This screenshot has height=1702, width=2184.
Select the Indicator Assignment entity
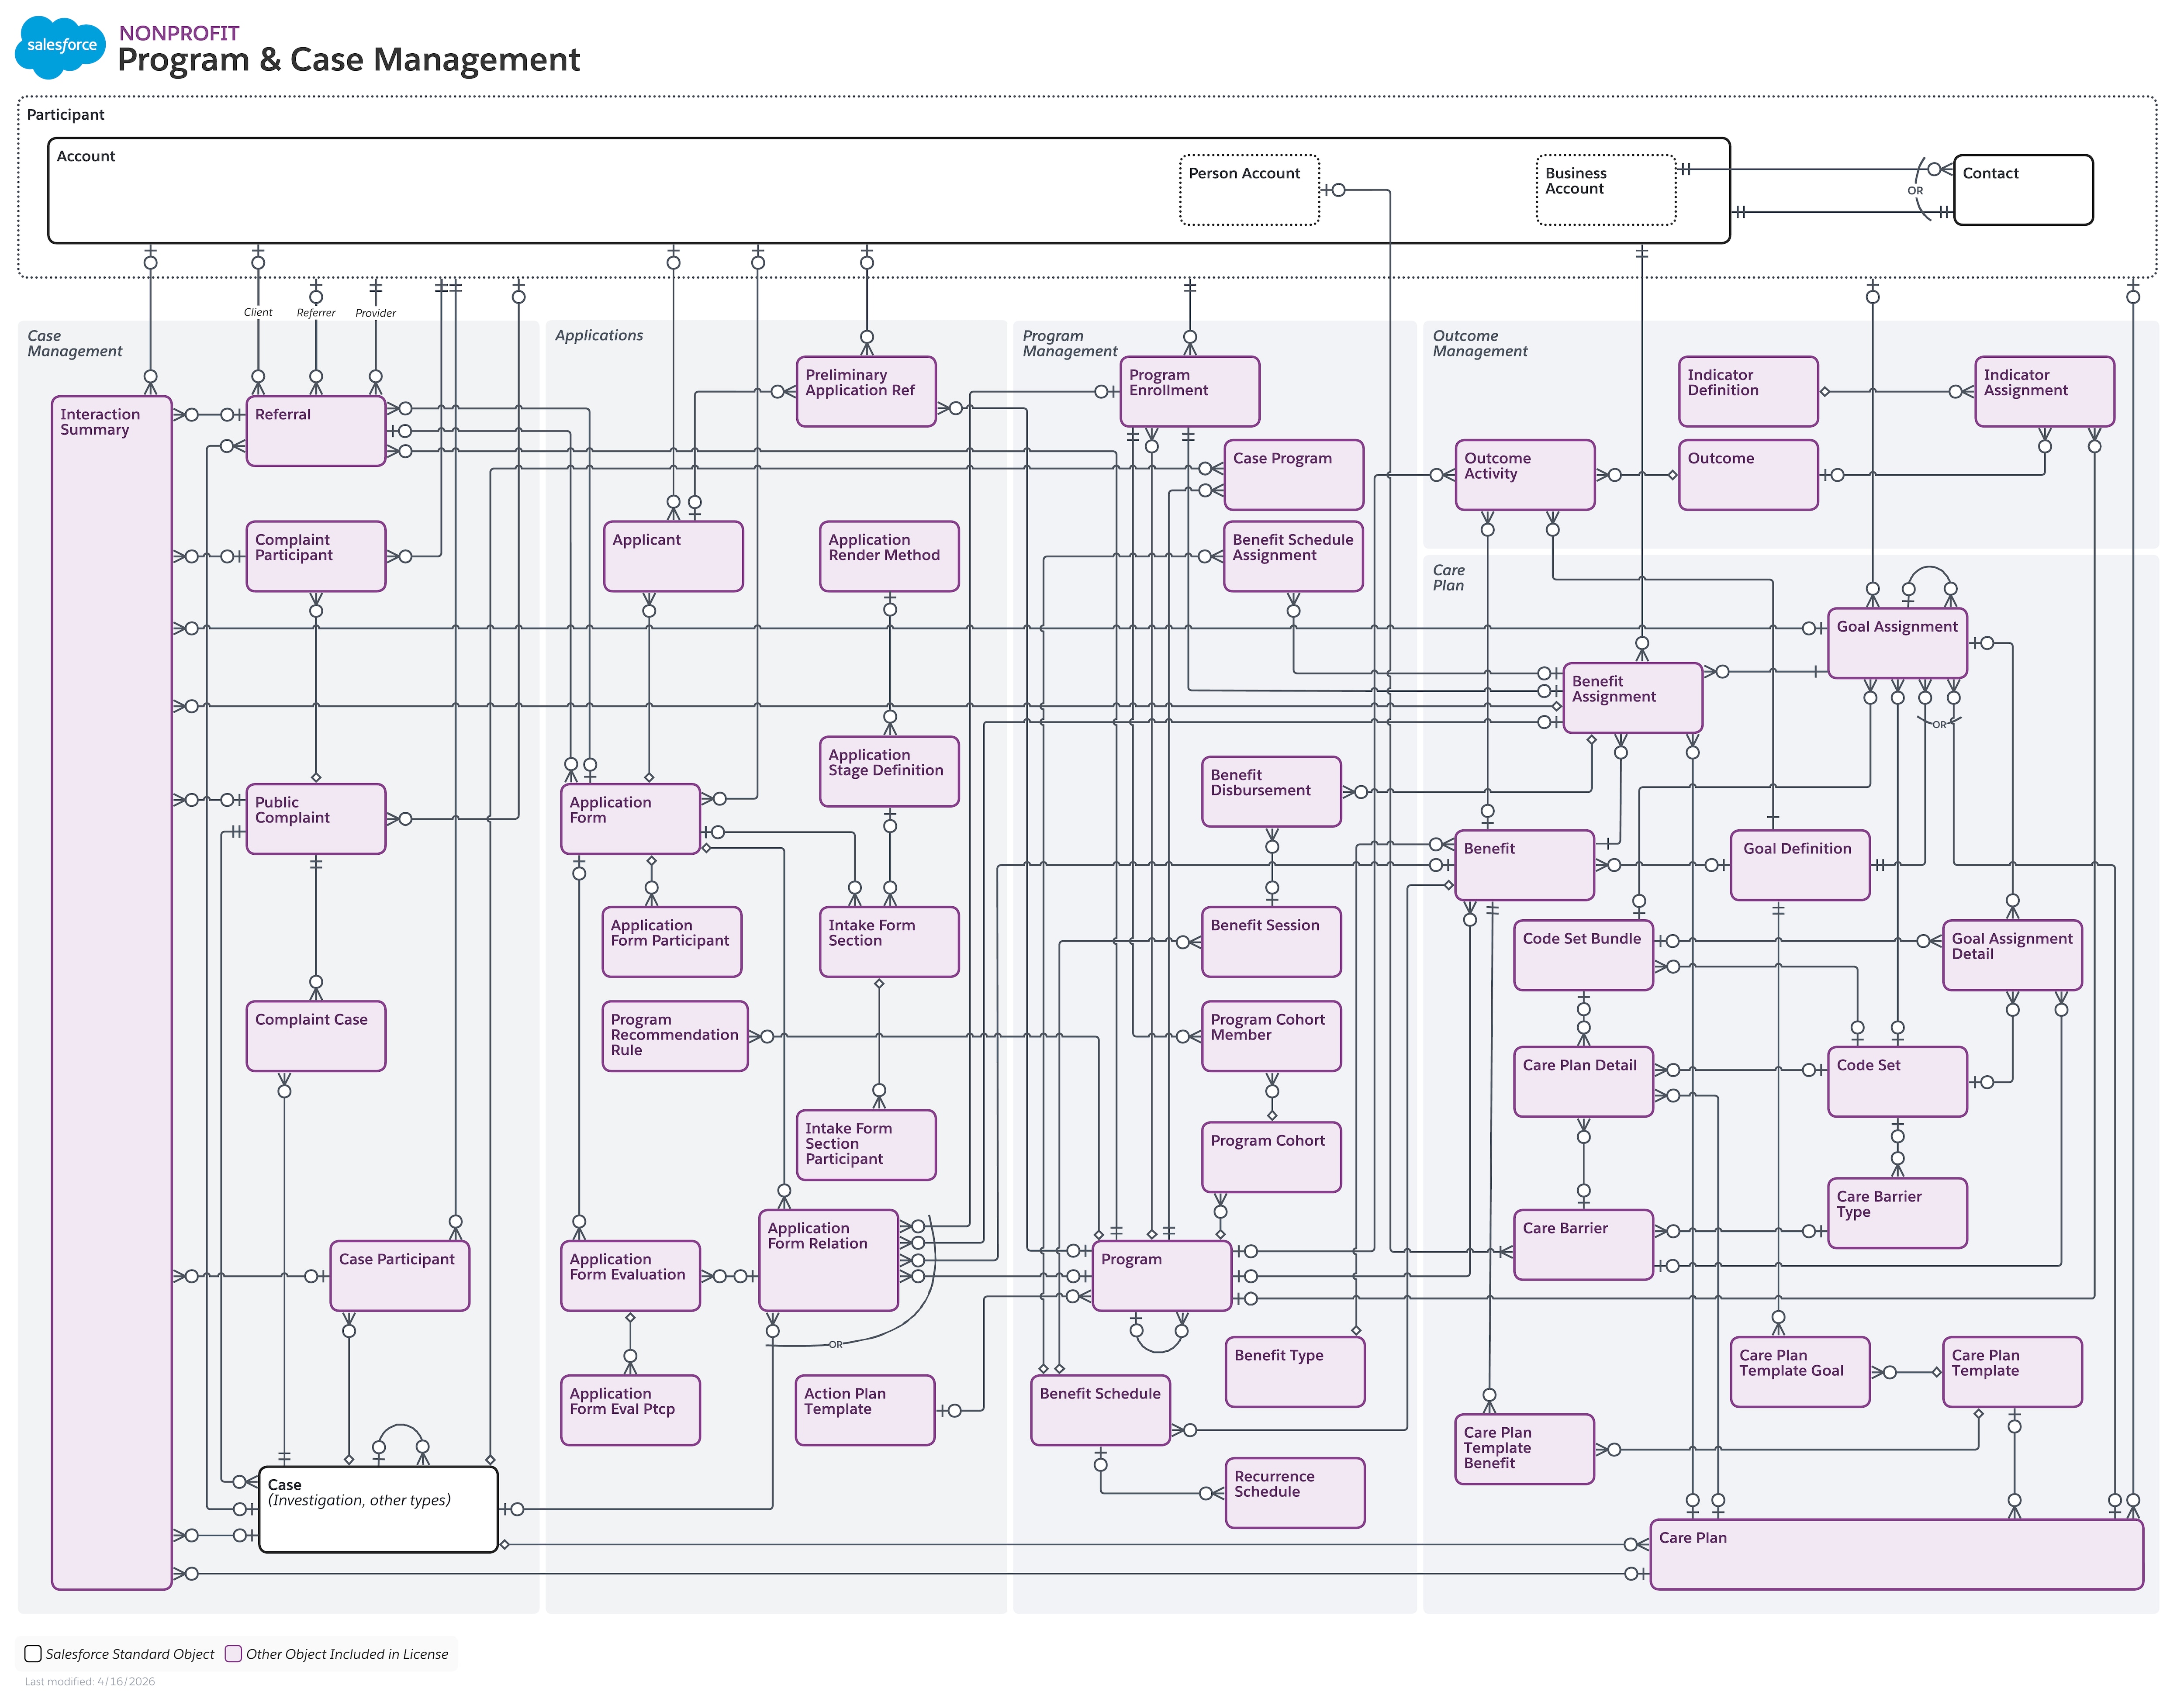(2045, 392)
